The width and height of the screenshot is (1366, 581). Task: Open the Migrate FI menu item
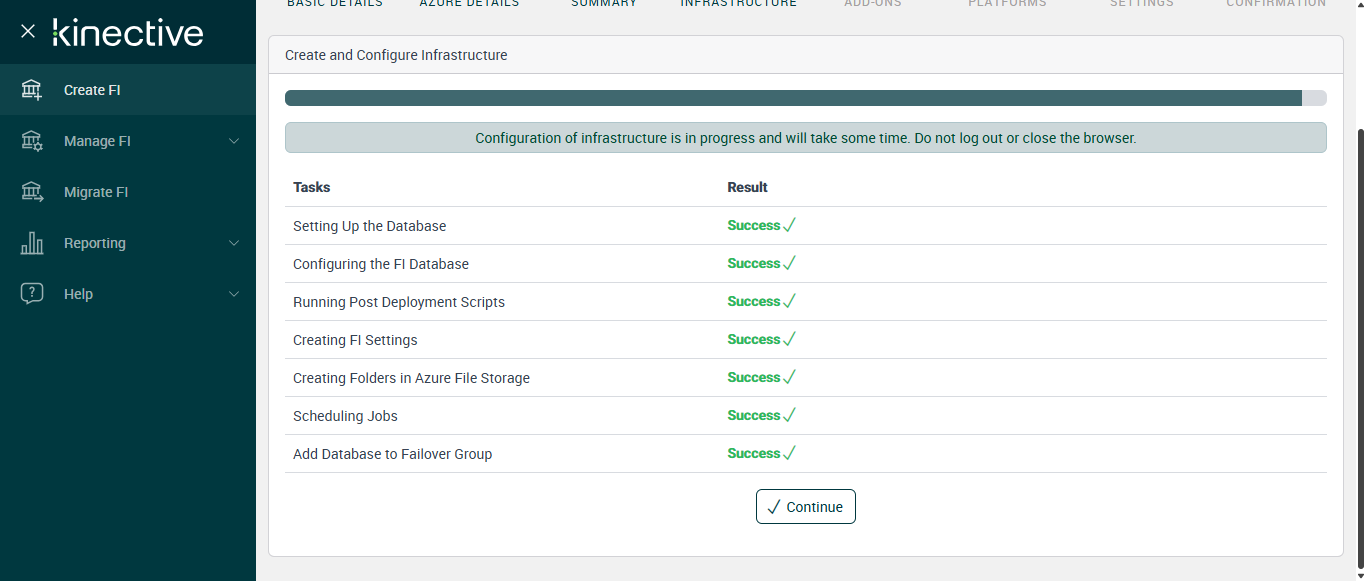point(96,192)
